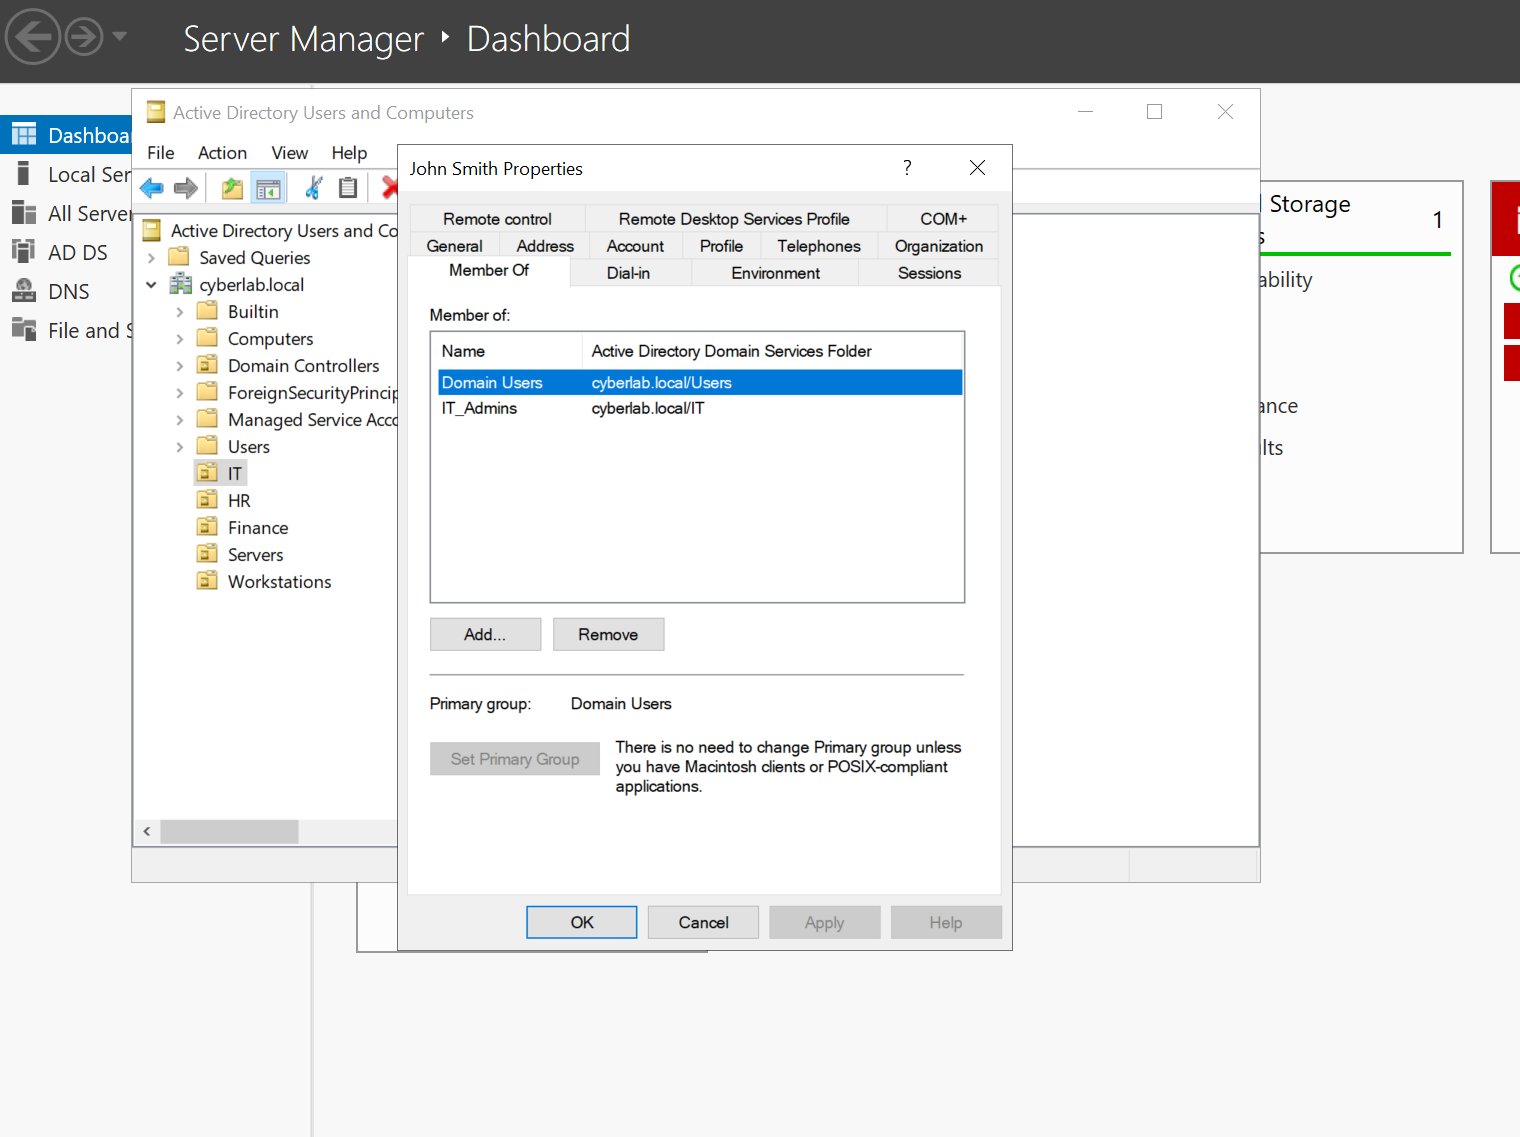Click the Cancel button
The height and width of the screenshot is (1137, 1520).
point(704,923)
